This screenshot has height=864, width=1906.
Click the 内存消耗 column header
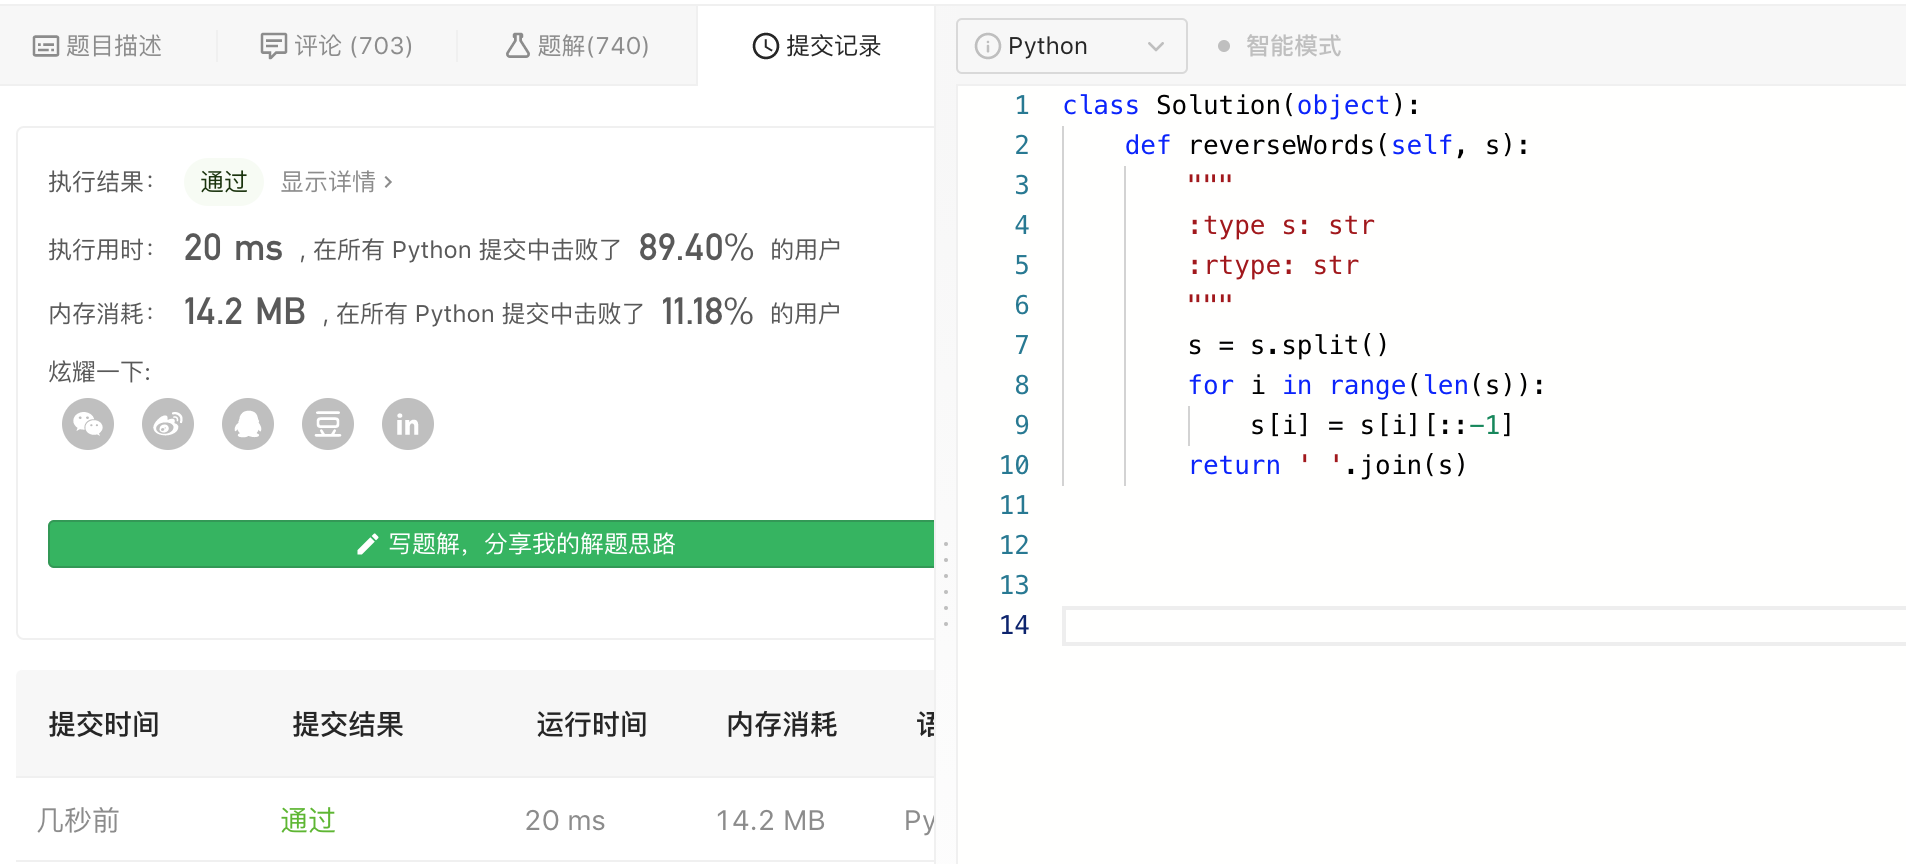pyautogui.click(x=782, y=725)
